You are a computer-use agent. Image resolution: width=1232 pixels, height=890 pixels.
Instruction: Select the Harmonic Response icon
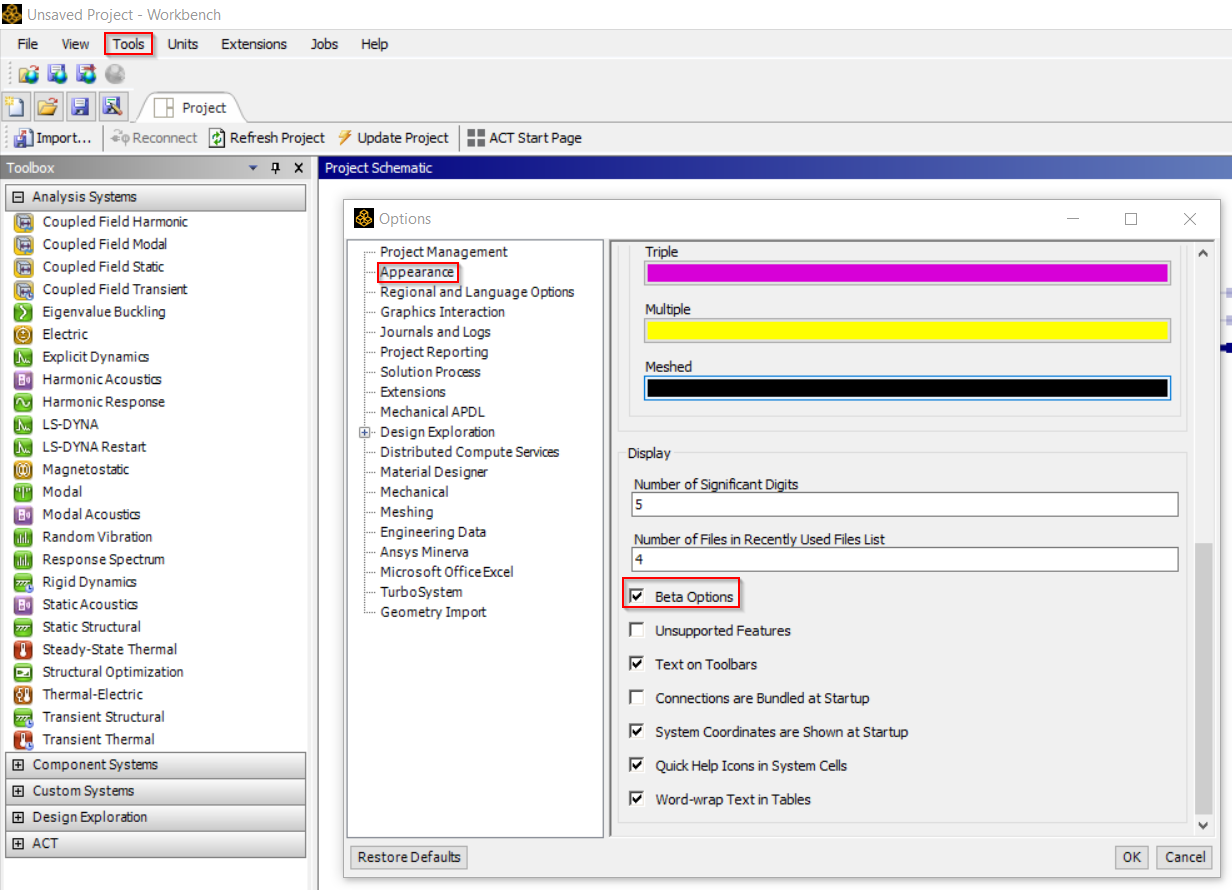click(24, 402)
